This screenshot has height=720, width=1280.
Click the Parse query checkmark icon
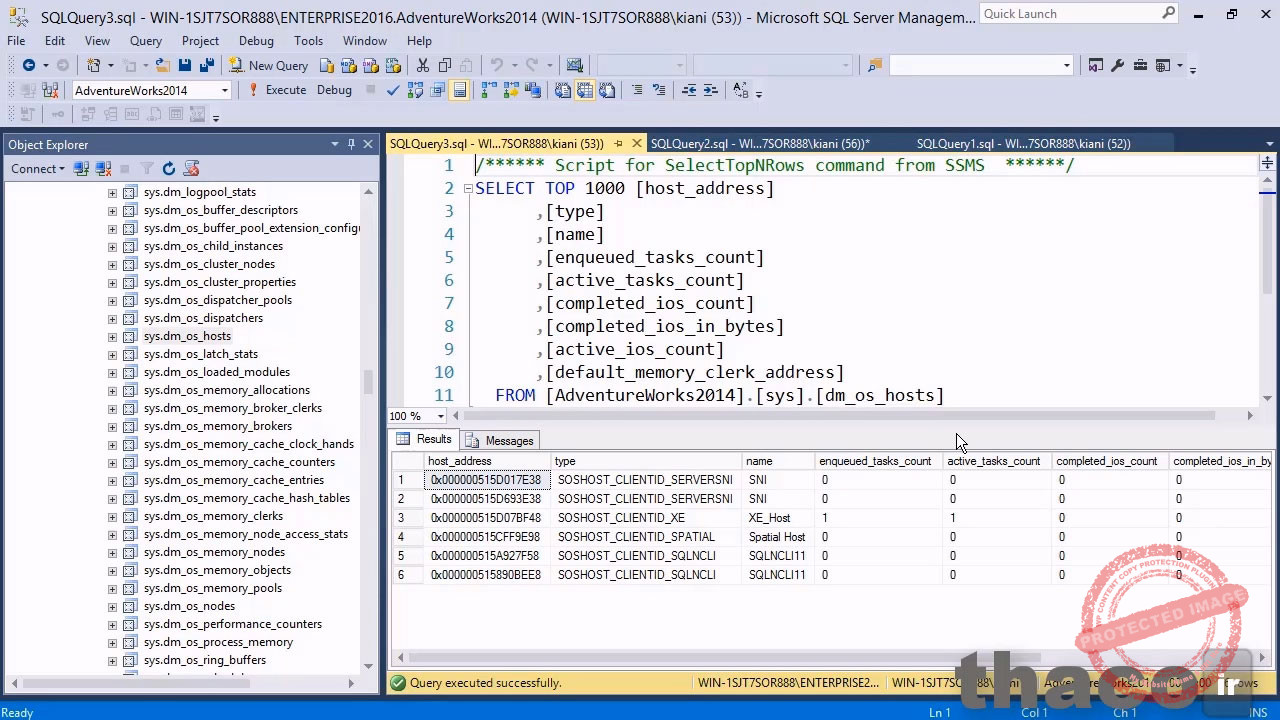(x=393, y=90)
